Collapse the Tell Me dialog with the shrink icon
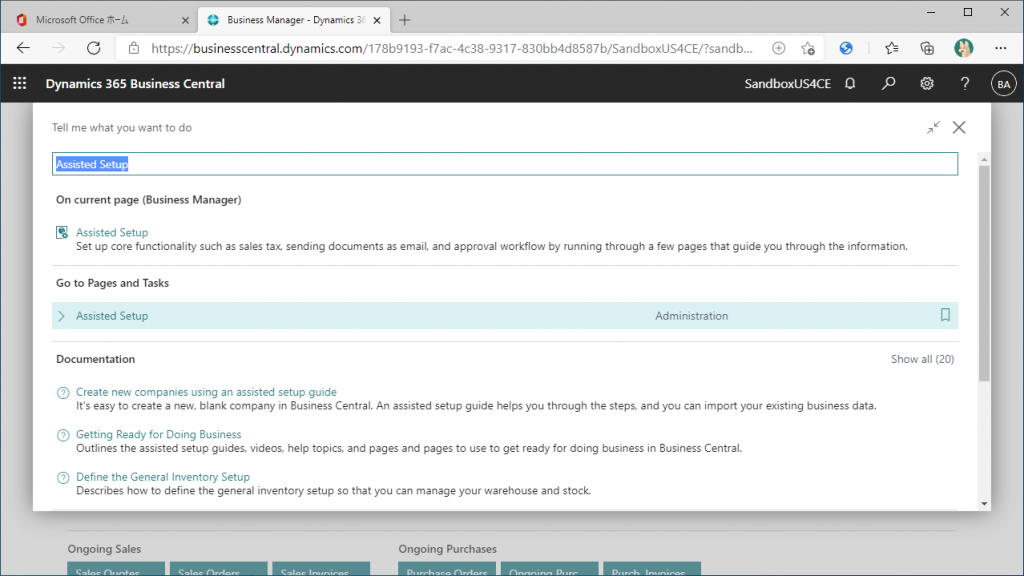 pyautogui.click(x=933, y=127)
